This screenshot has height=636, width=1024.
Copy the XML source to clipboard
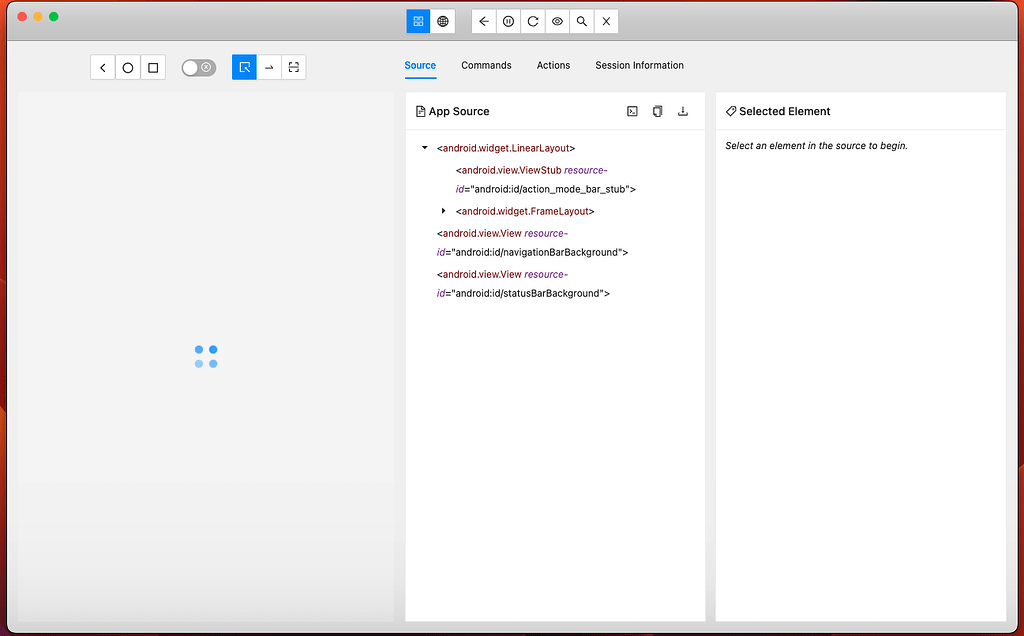pyautogui.click(x=657, y=111)
